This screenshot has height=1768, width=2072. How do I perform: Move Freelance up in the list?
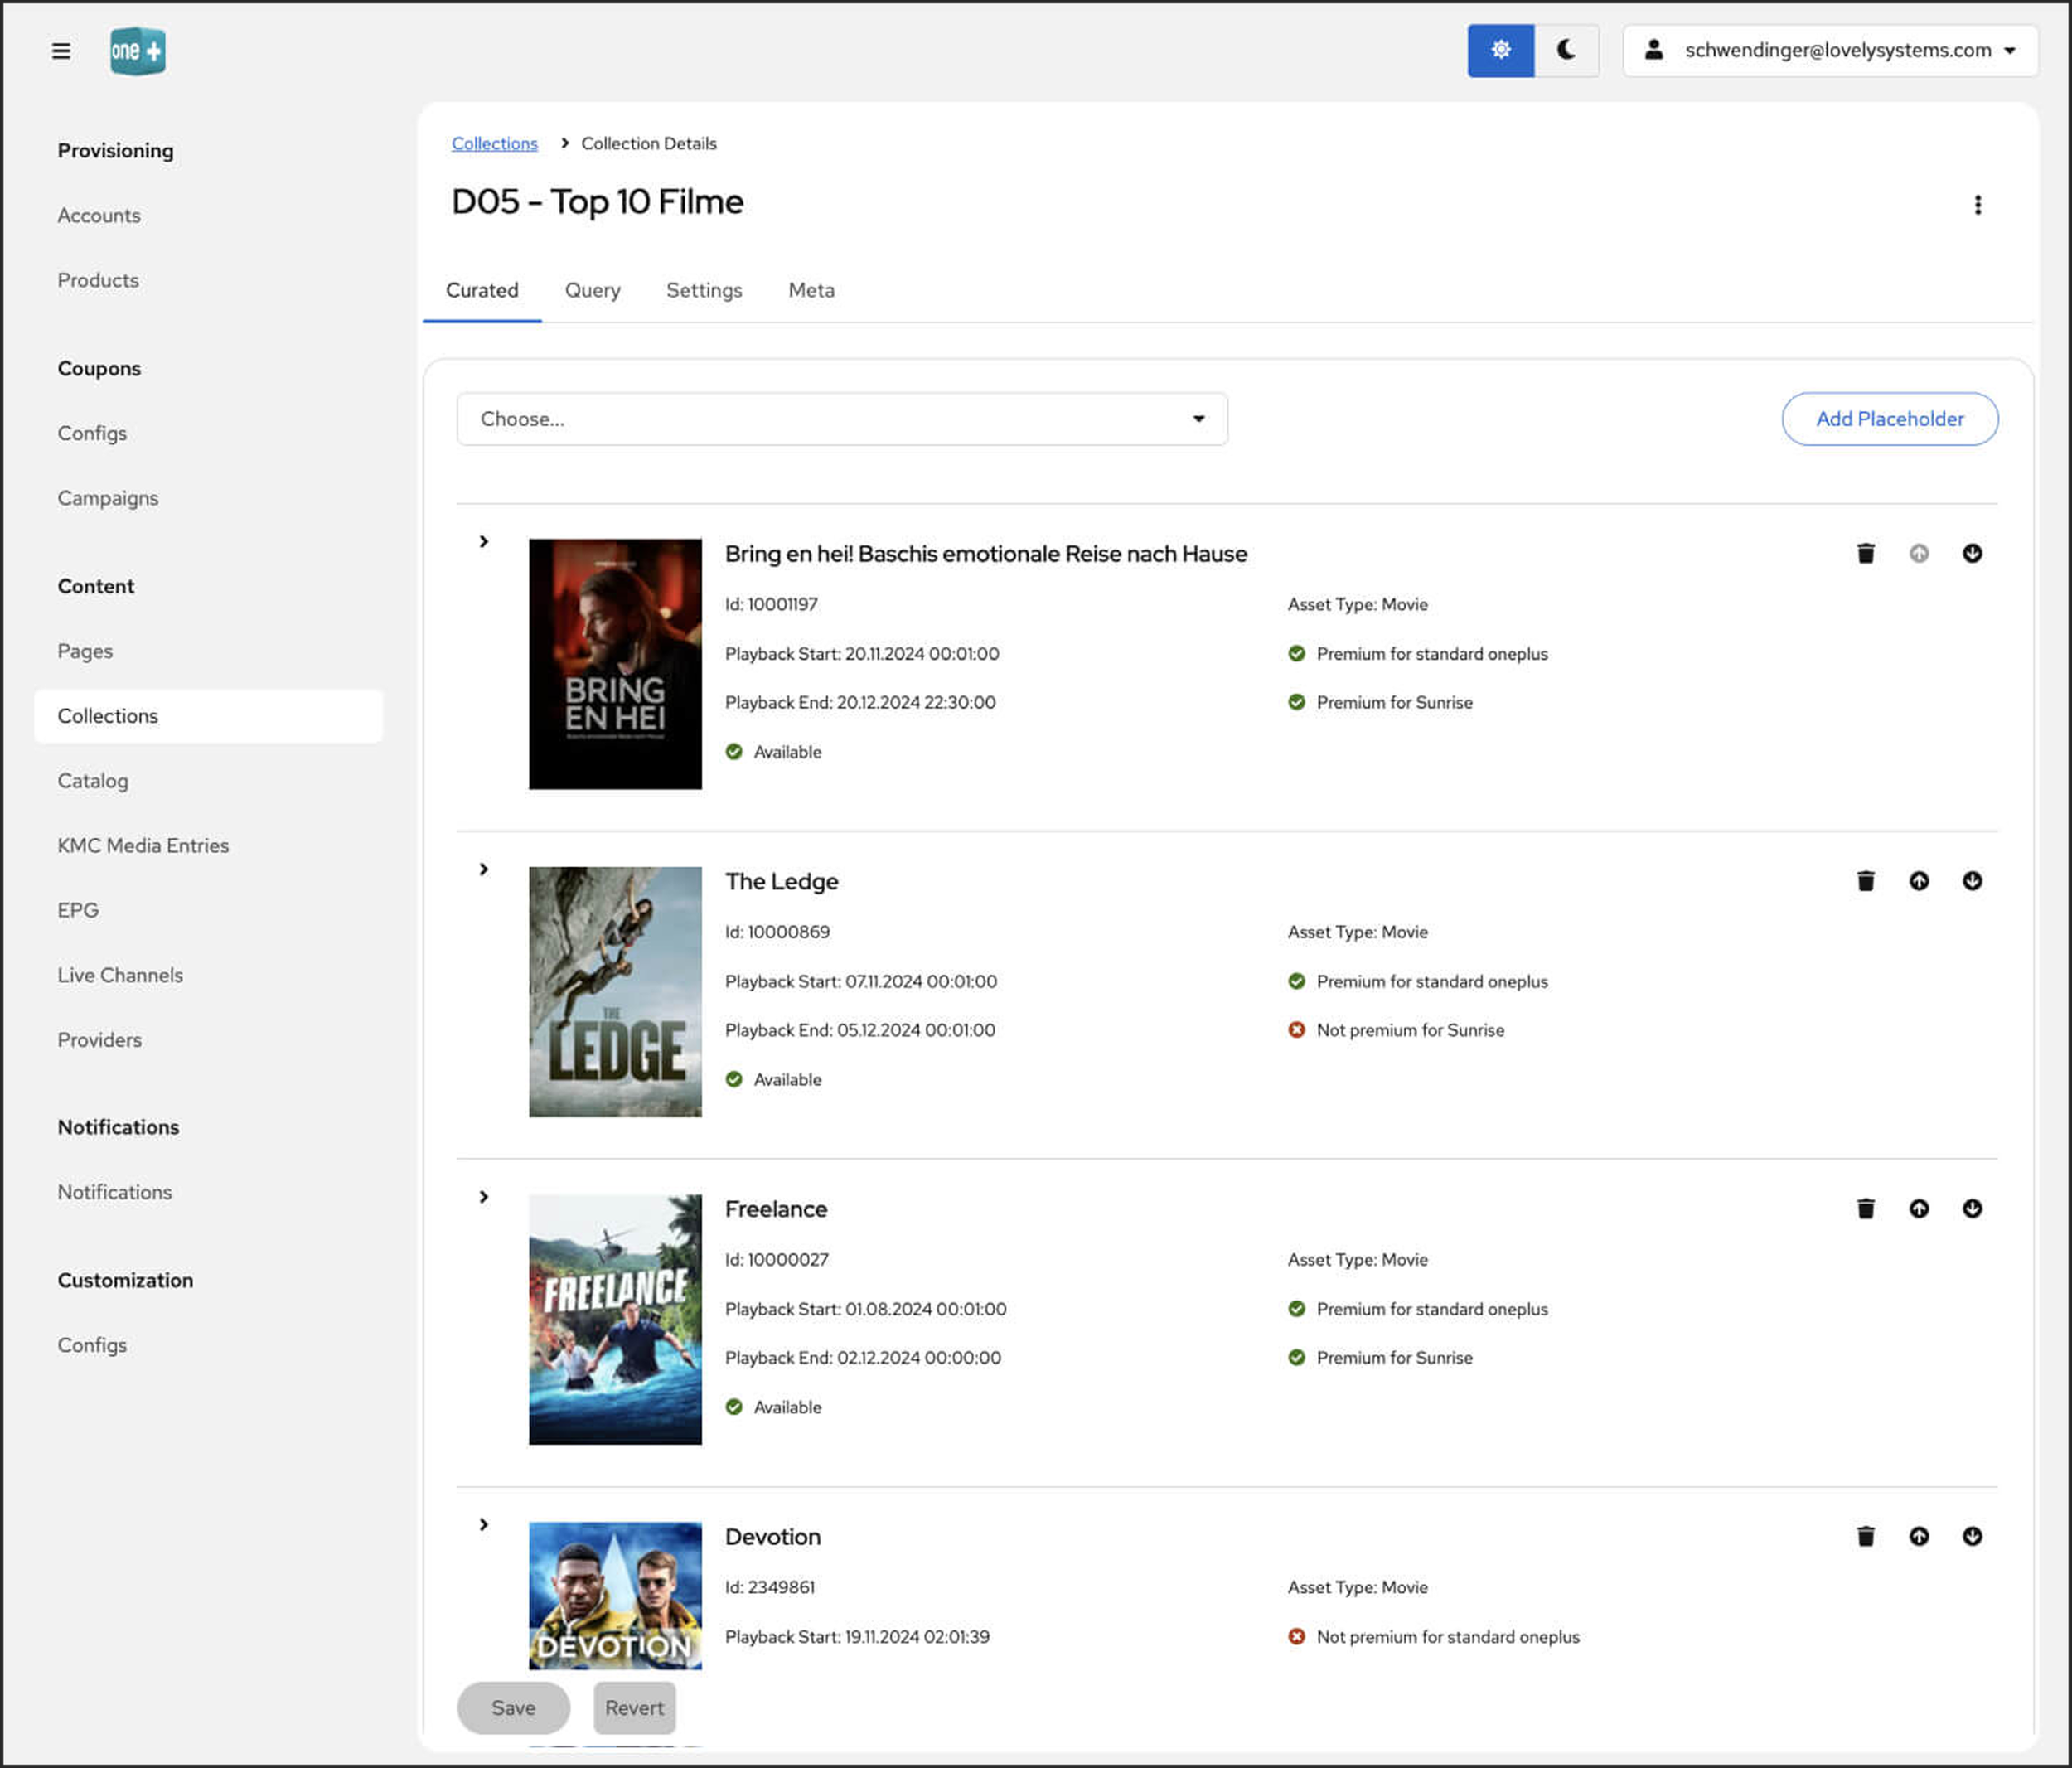point(1918,1209)
